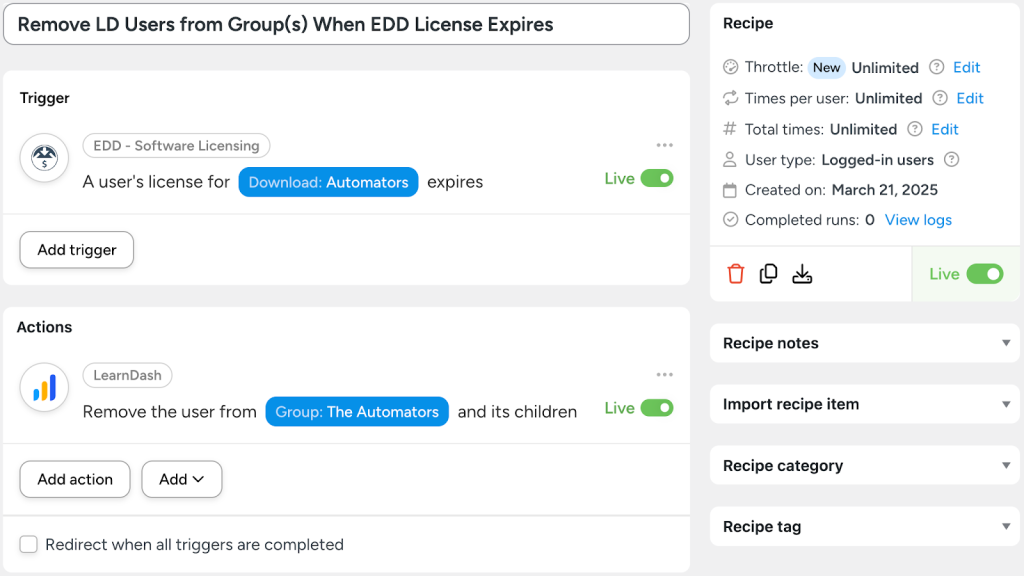Open the Add dropdown next to Add action

[181, 479]
